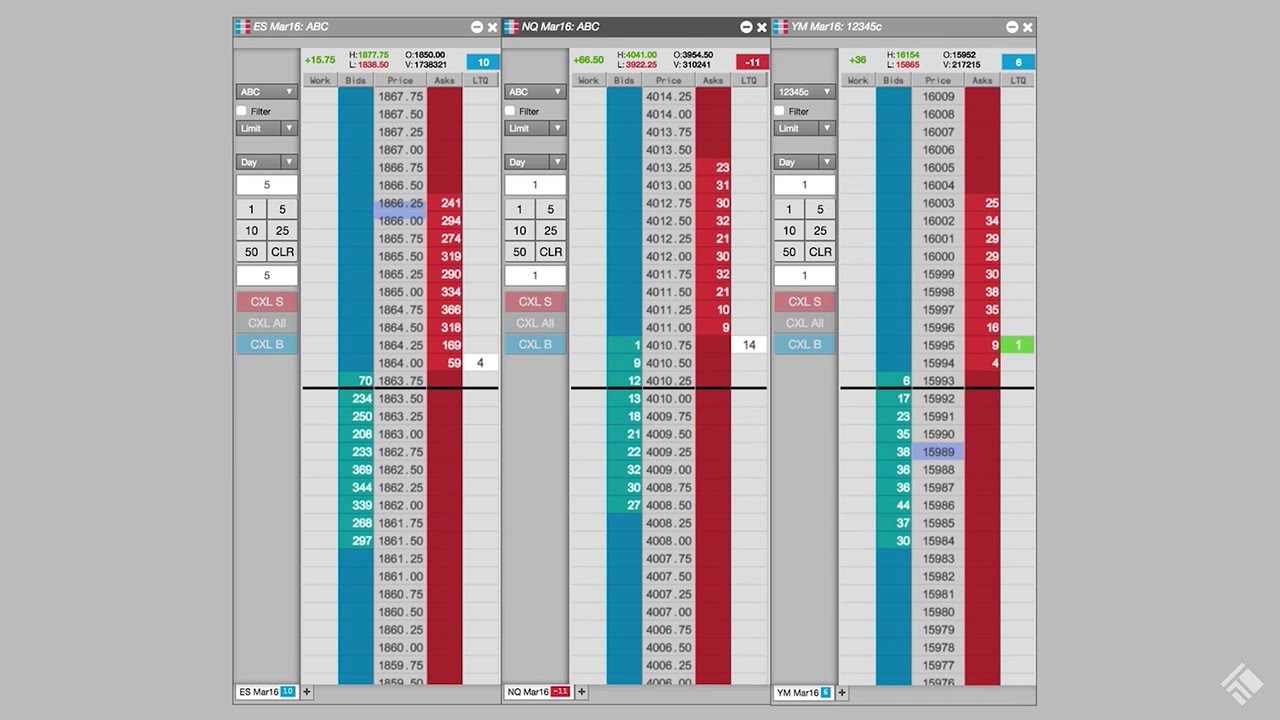This screenshot has width=1280, height=720.
Task: Add a new tab next to ES Mar16
Action: click(307, 692)
